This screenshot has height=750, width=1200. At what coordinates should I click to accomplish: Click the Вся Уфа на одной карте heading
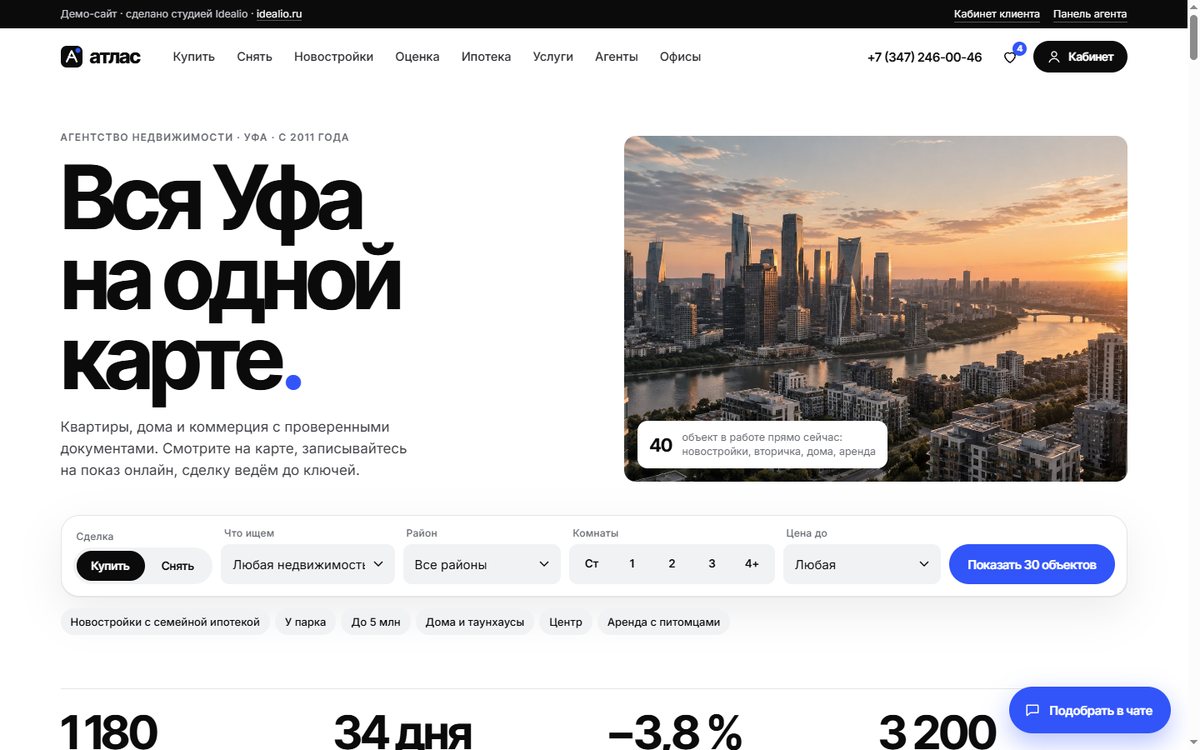point(231,280)
